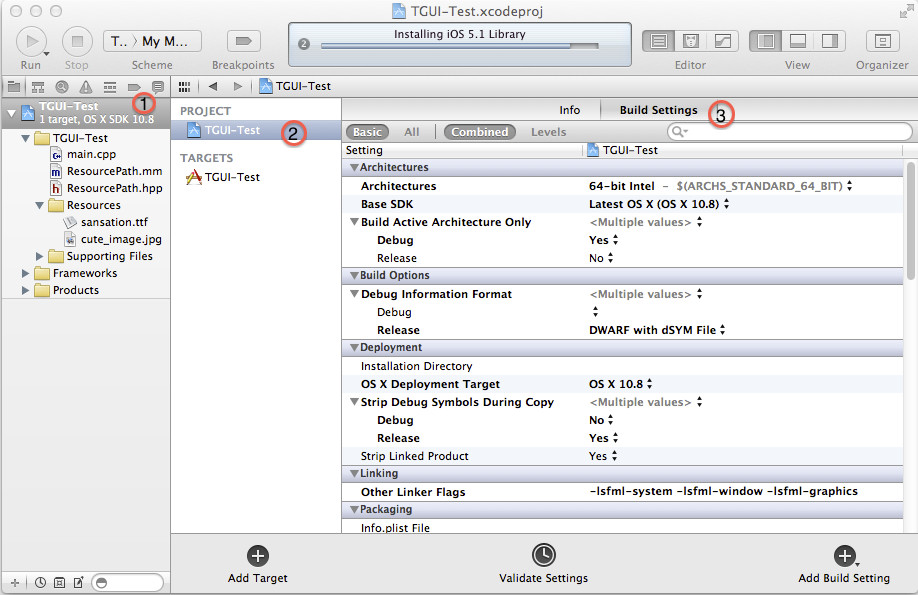Select the Levels view option

point(549,132)
